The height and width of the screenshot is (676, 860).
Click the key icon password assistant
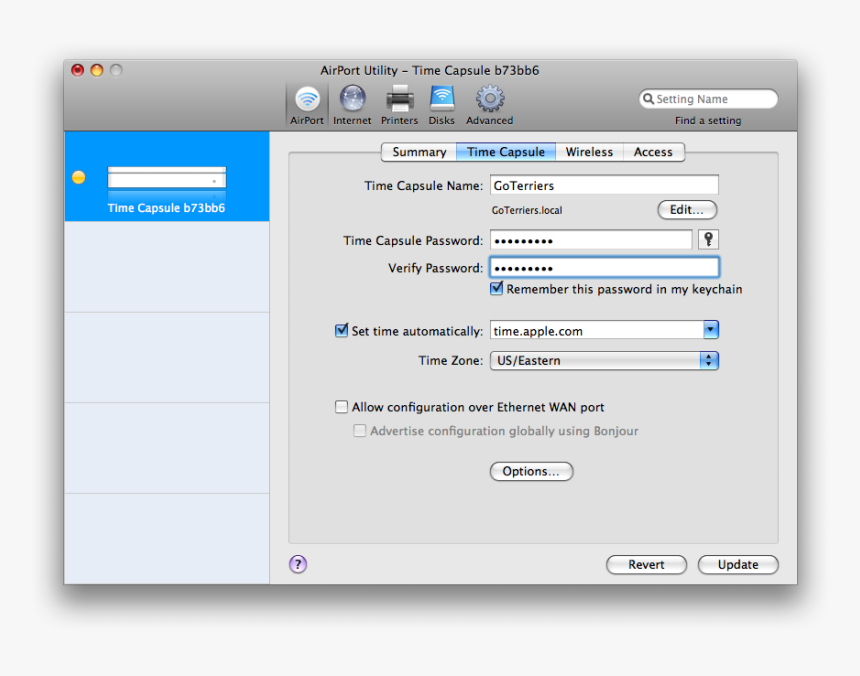click(x=708, y=240)
